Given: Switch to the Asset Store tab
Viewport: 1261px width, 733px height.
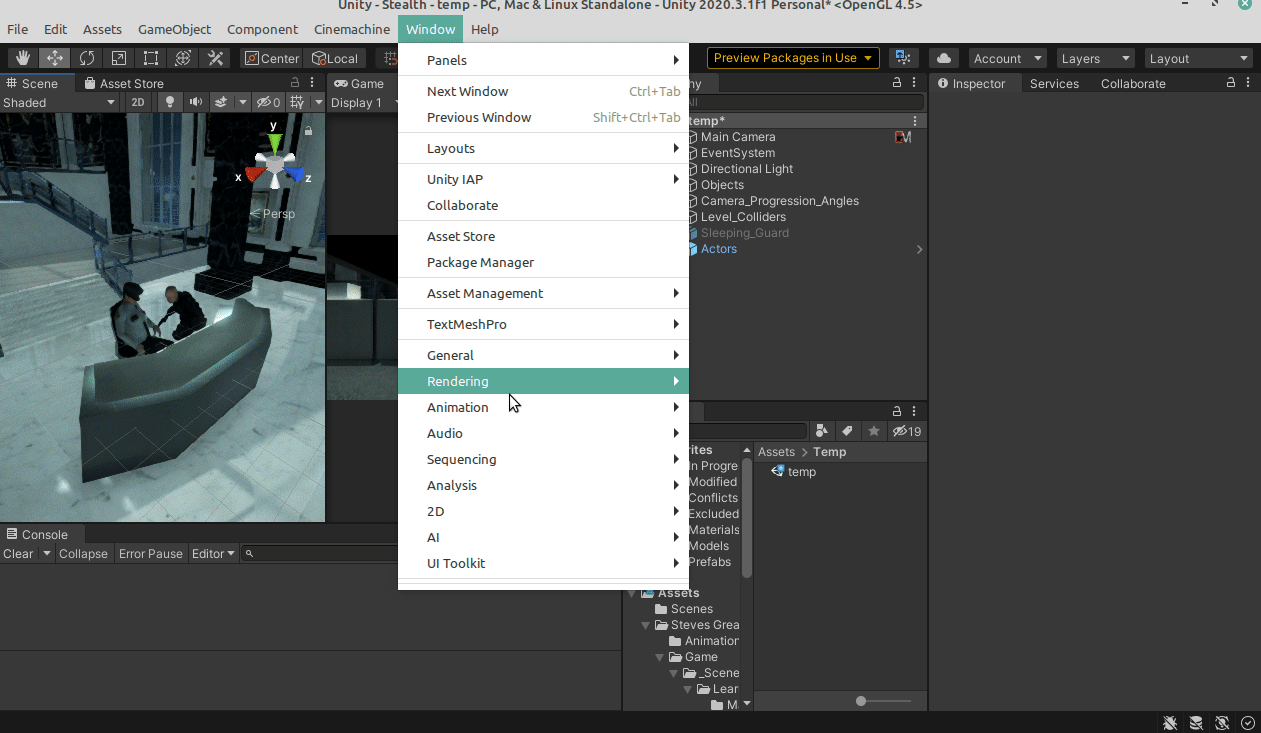Looking at the screenshot, I should point(124,83).
